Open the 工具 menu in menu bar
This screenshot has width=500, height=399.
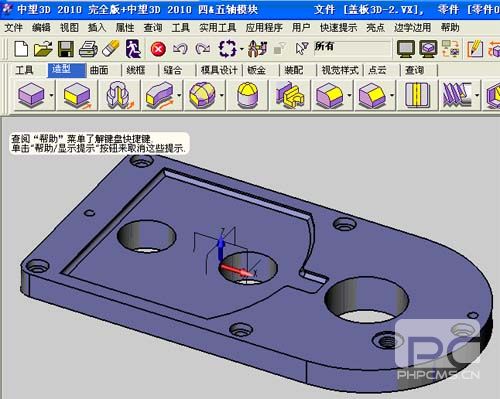pos(180,27)
